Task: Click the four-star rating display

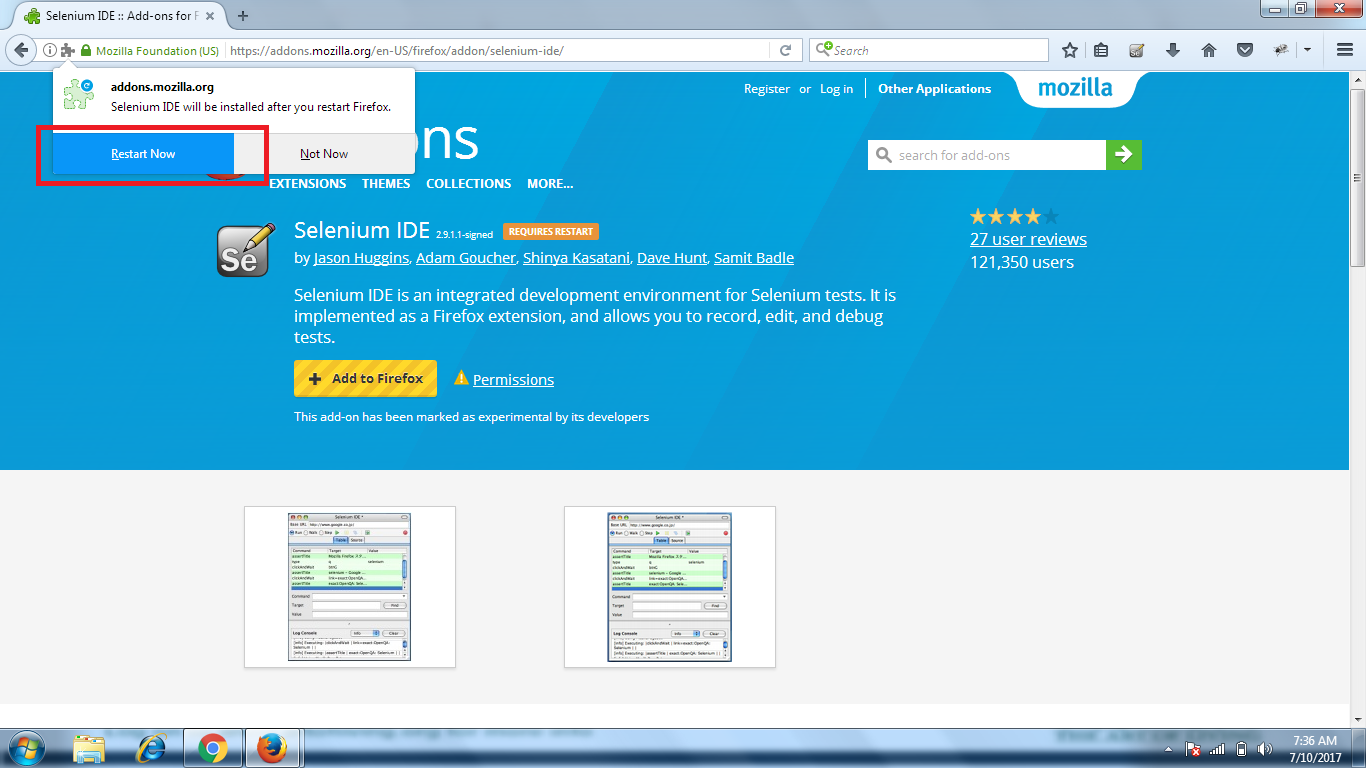Action: point(1014,216)
